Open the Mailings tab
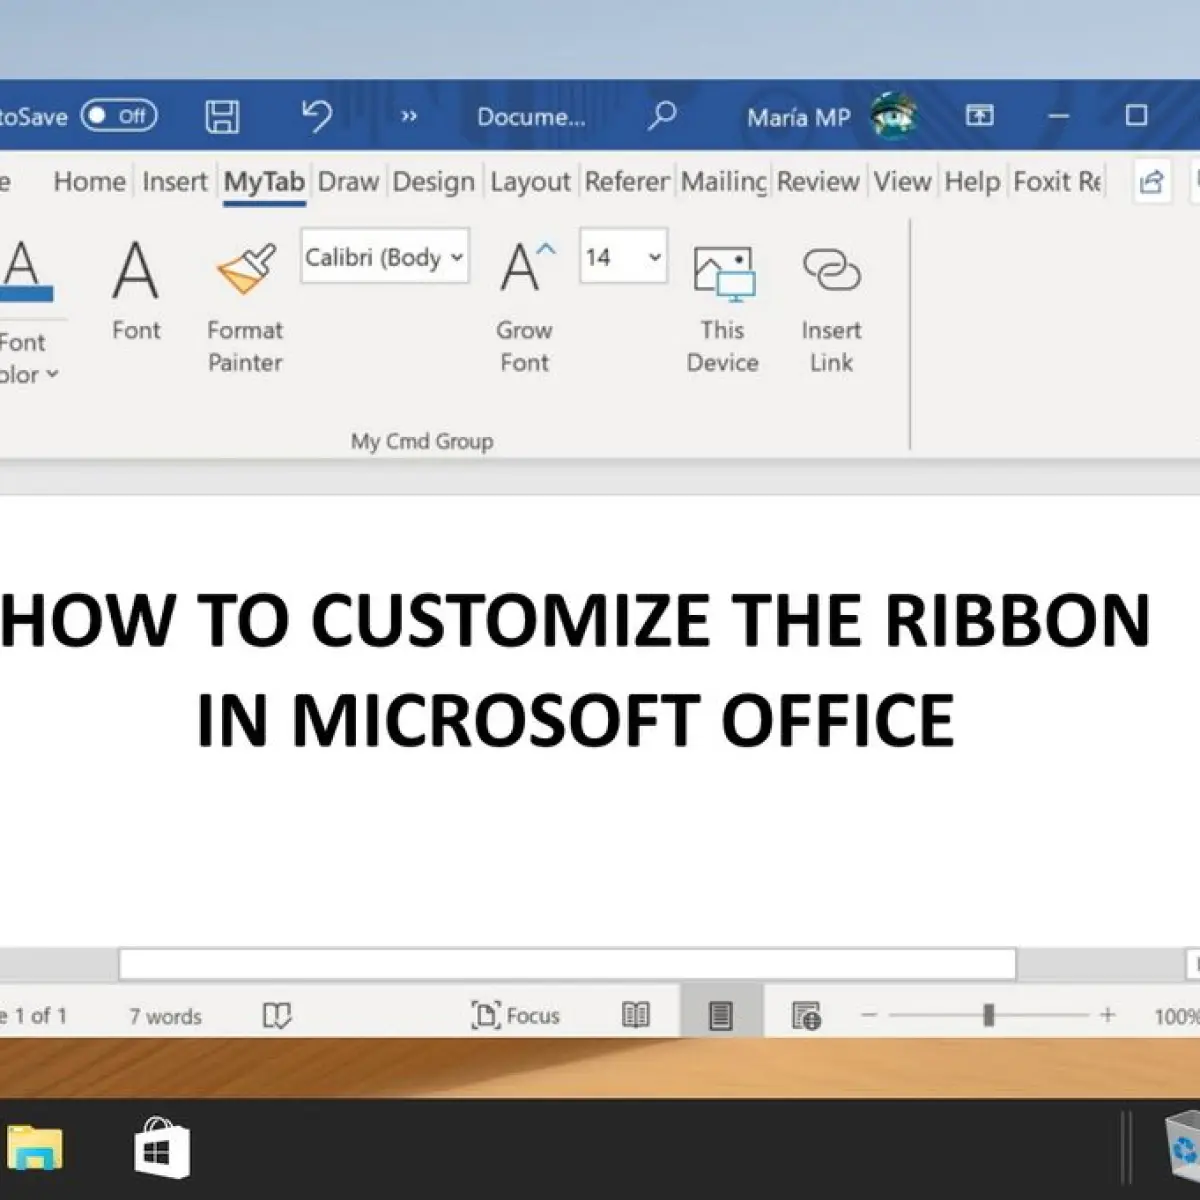Screen dimensions: 1200x1200 click(724, 181)
